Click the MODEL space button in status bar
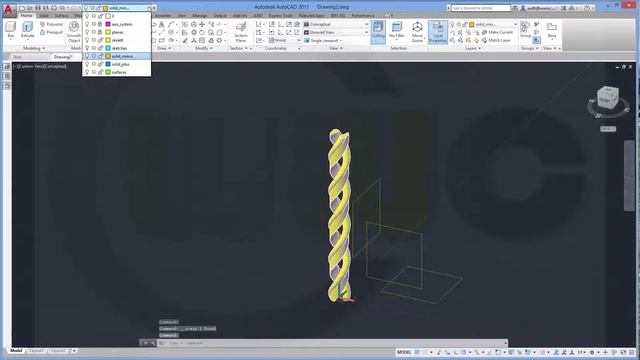 [x=404, y=352]
